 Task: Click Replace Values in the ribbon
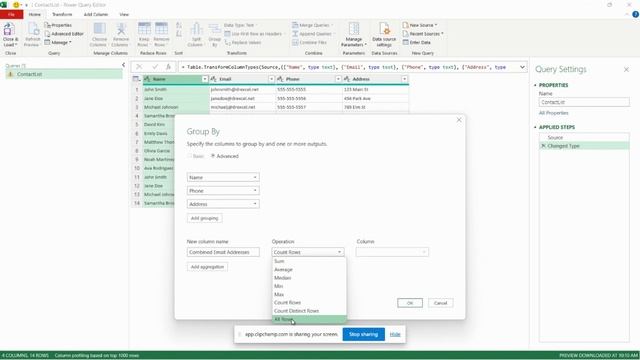tap(242, 42)
